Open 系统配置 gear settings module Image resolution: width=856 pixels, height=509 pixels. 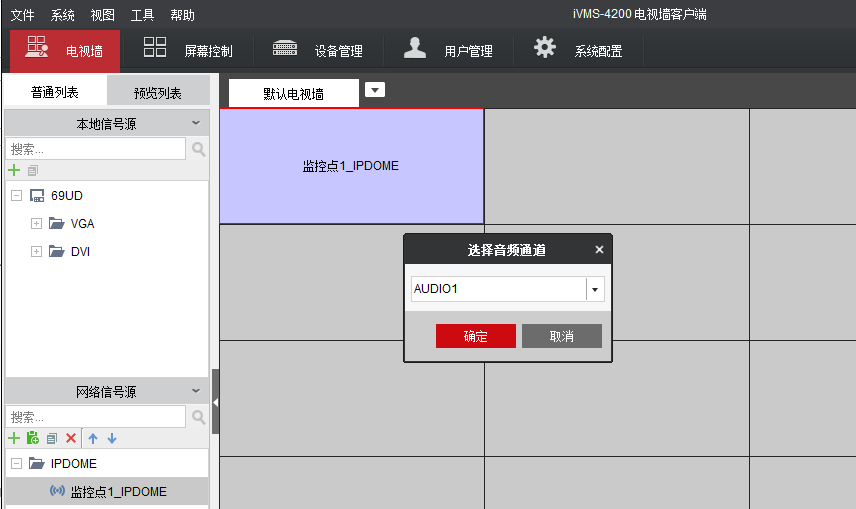pyautogui.click(x=578, y=50)
